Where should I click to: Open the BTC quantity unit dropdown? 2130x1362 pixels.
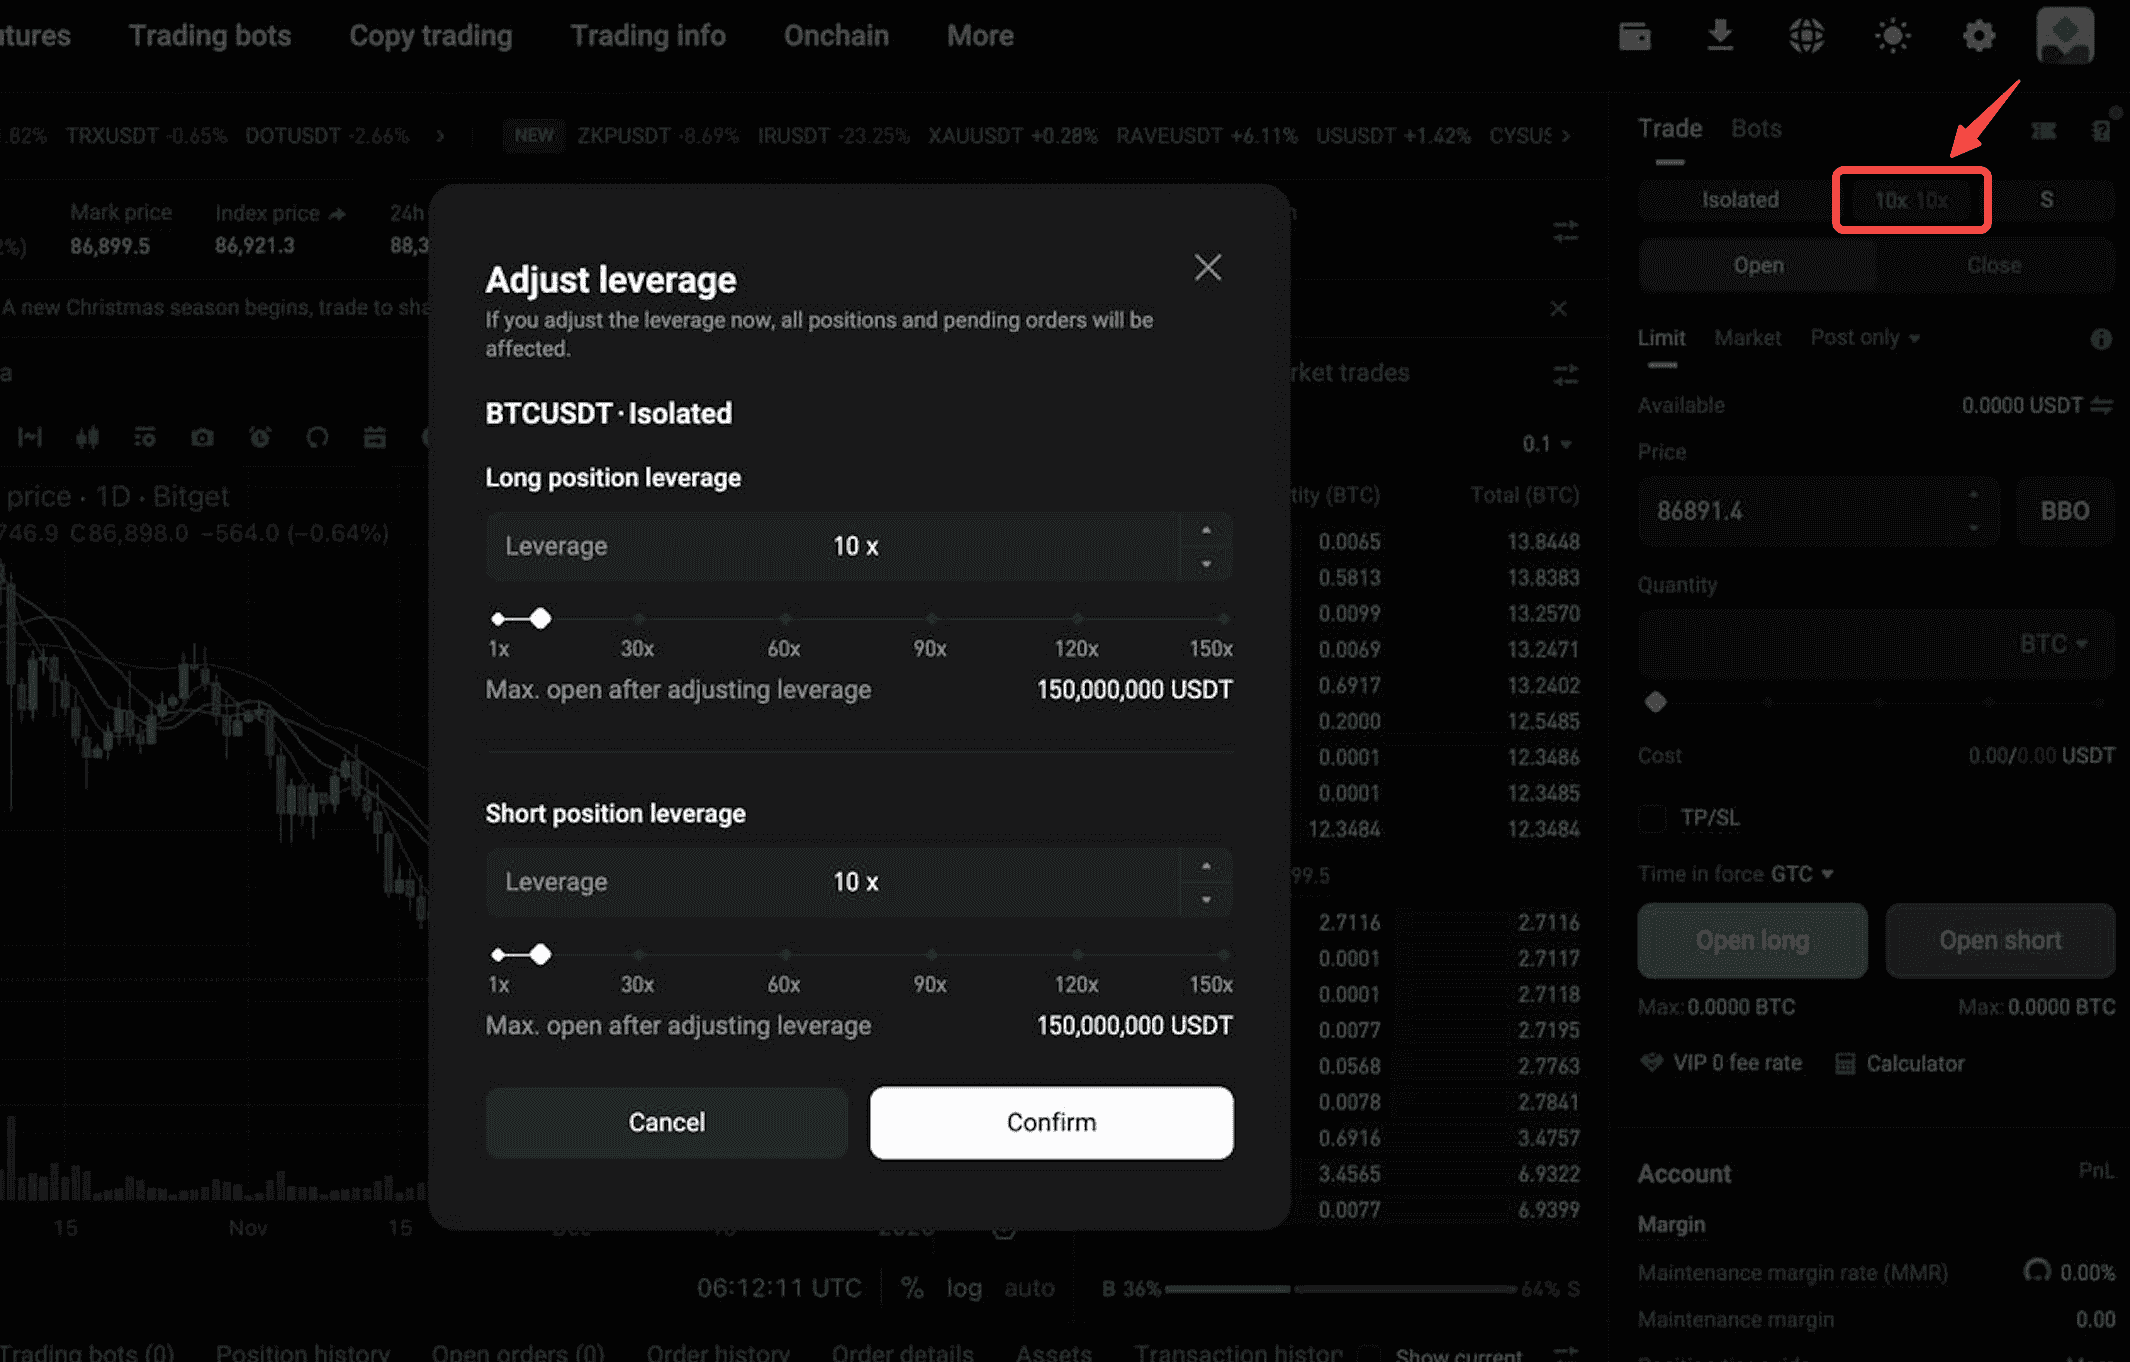pos(2054,644)
